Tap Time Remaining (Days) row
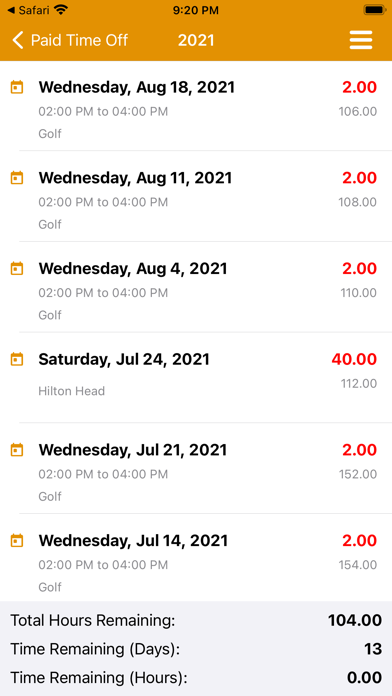Viewport: 392px width, 696px height. pos(196,649)
